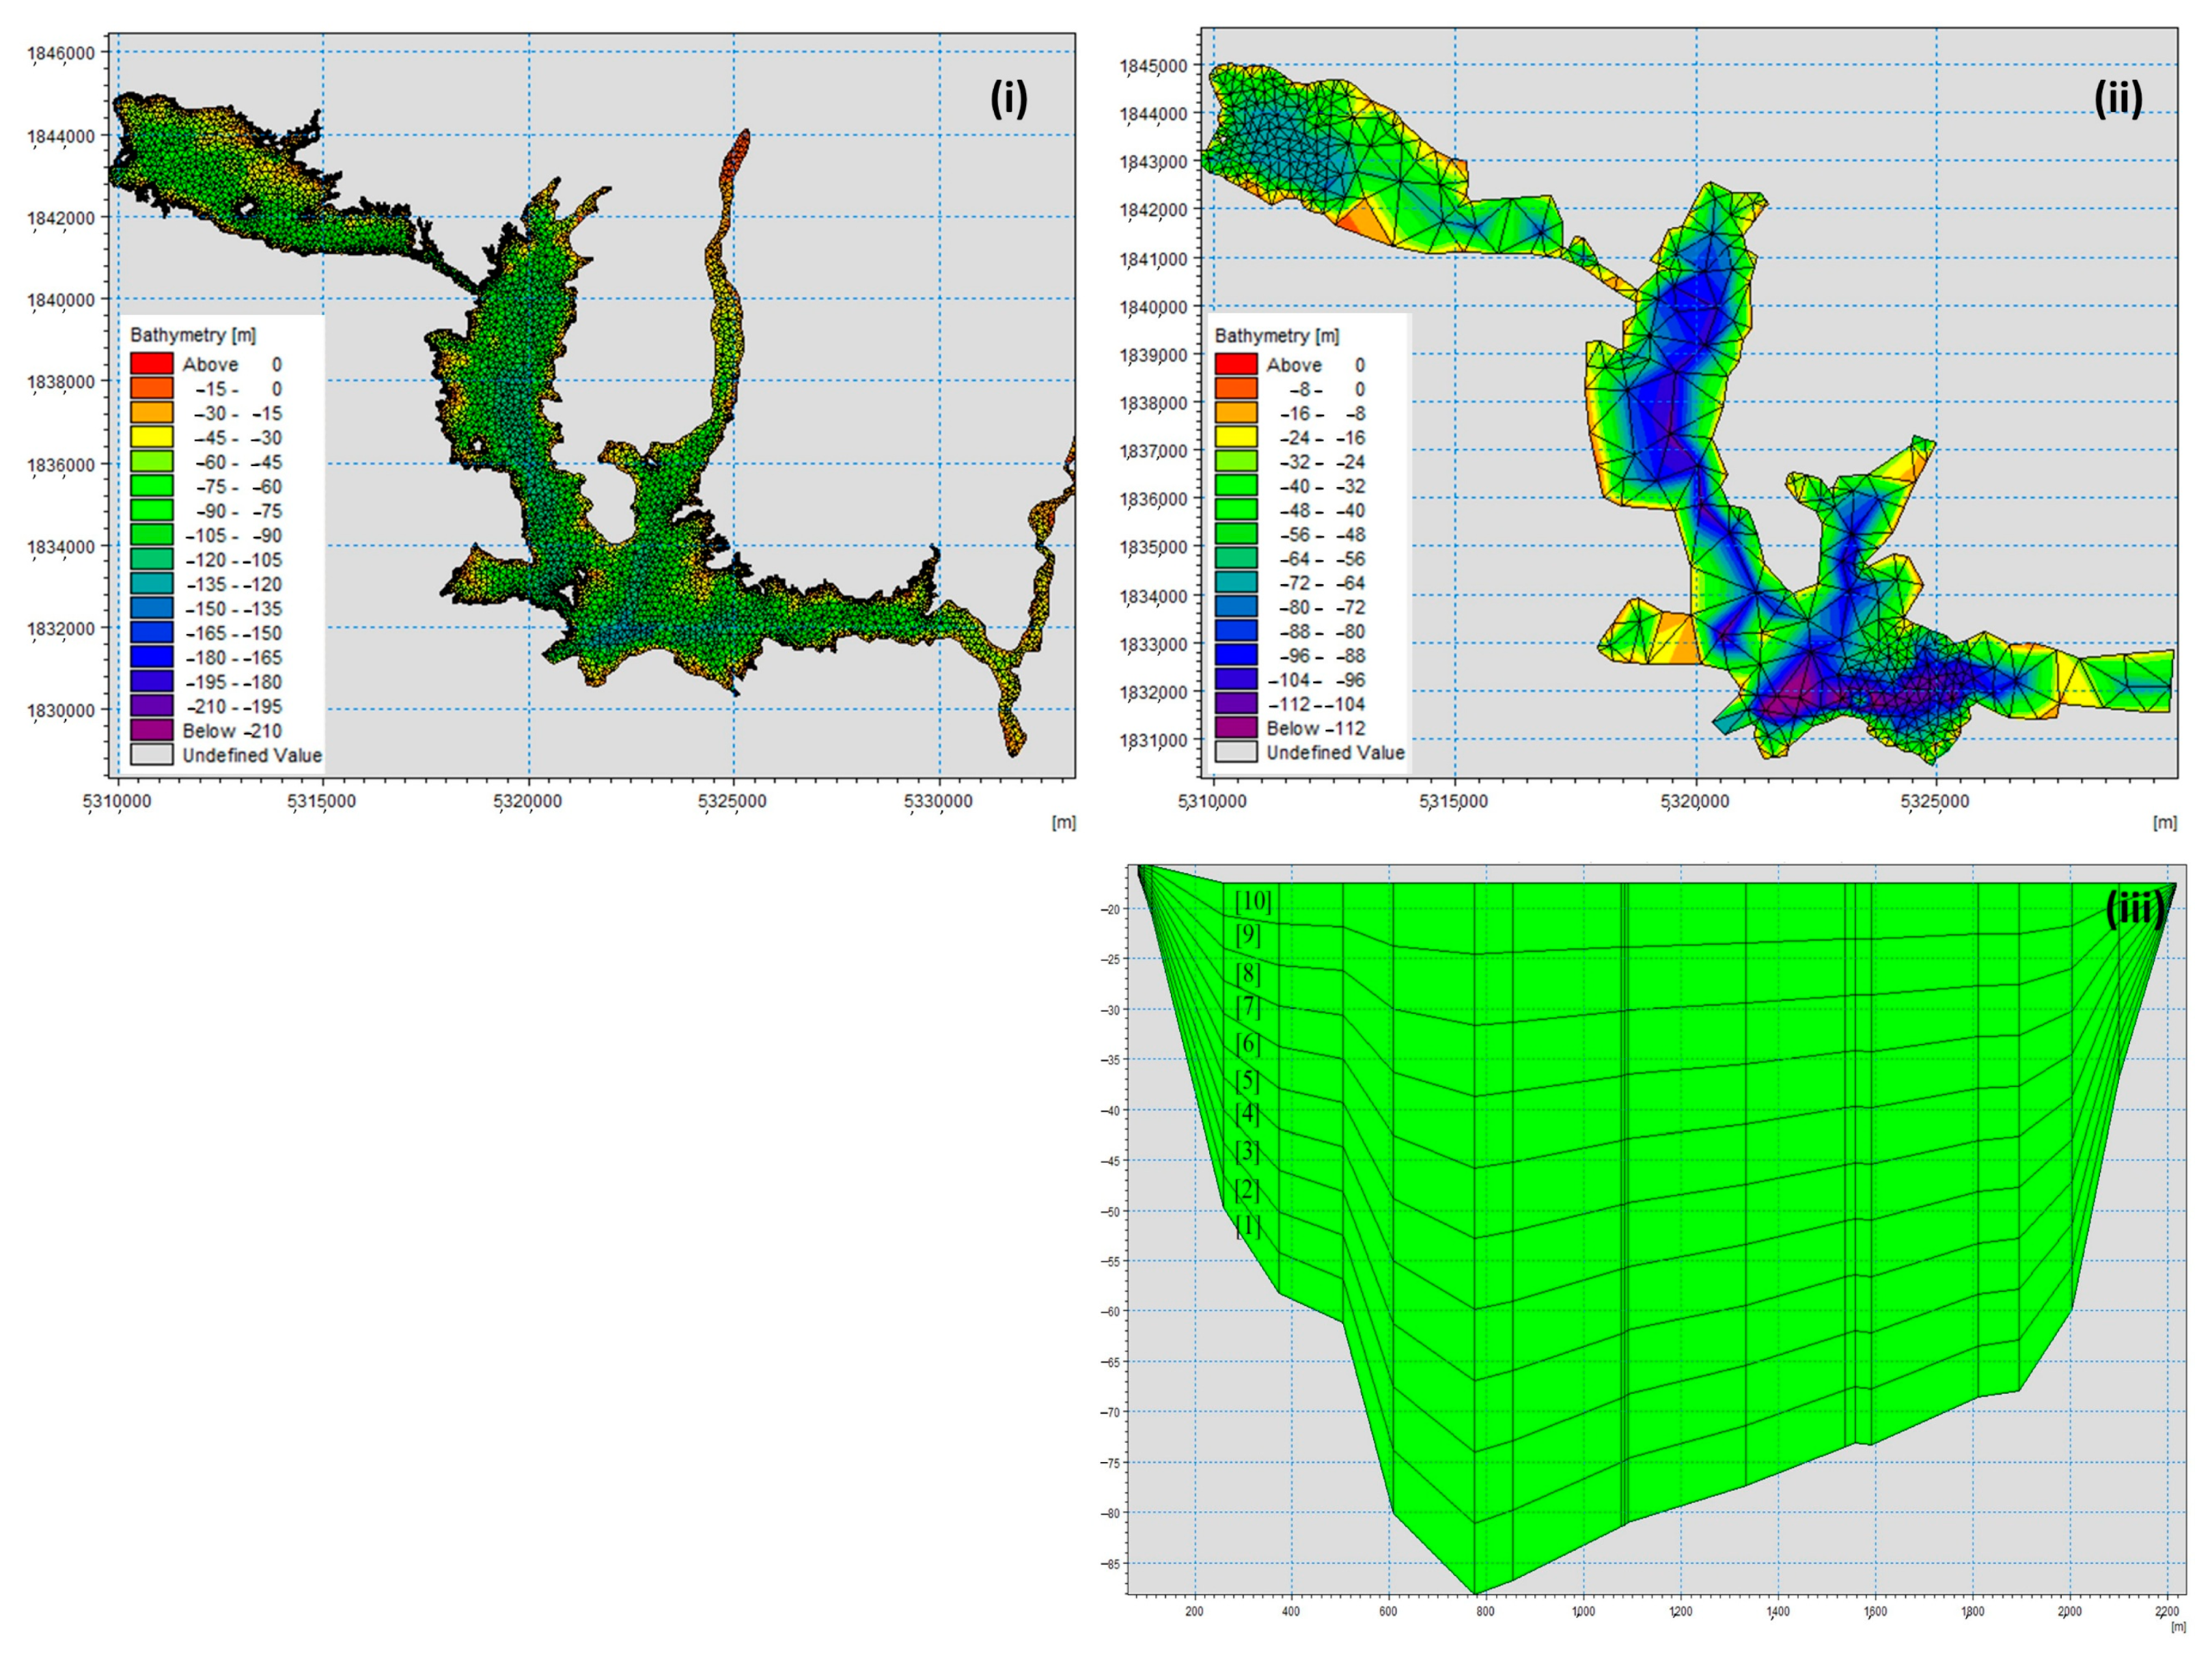This screenshot has width=2212, height=1654.
Task: Click the '-105 - -90' legend text in panel (i)
Action: pos(234,535)
